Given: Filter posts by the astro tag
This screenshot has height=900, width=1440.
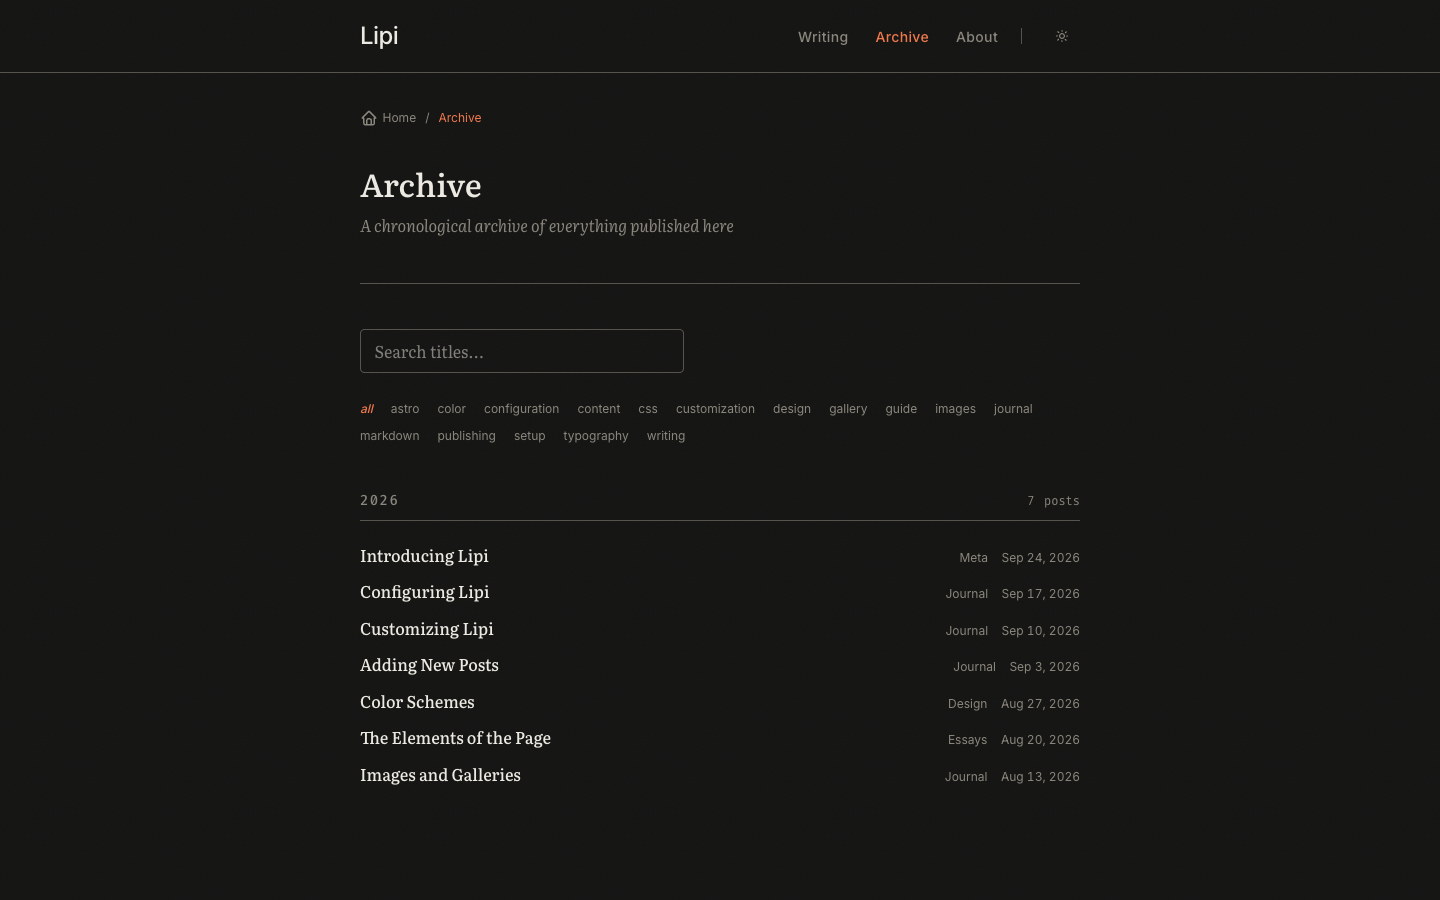Looking at the screenshot, I should pyautogui.click(x=405, y=409).
